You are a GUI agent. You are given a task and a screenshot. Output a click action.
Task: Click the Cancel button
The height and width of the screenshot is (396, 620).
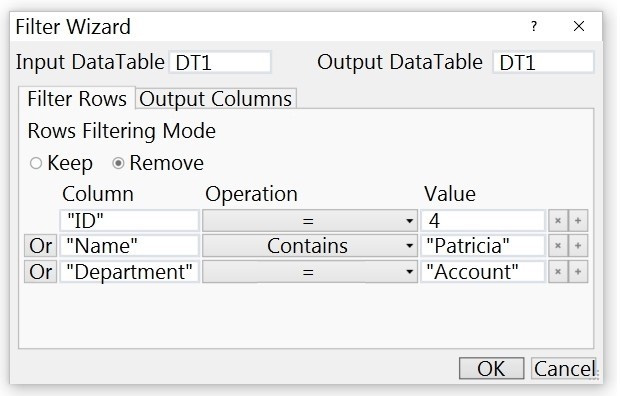point(564,368)
